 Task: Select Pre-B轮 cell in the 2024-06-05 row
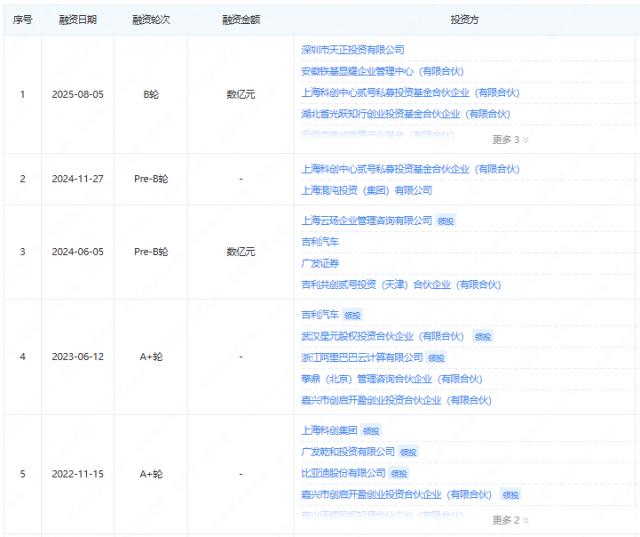click(x=151, y=252)
